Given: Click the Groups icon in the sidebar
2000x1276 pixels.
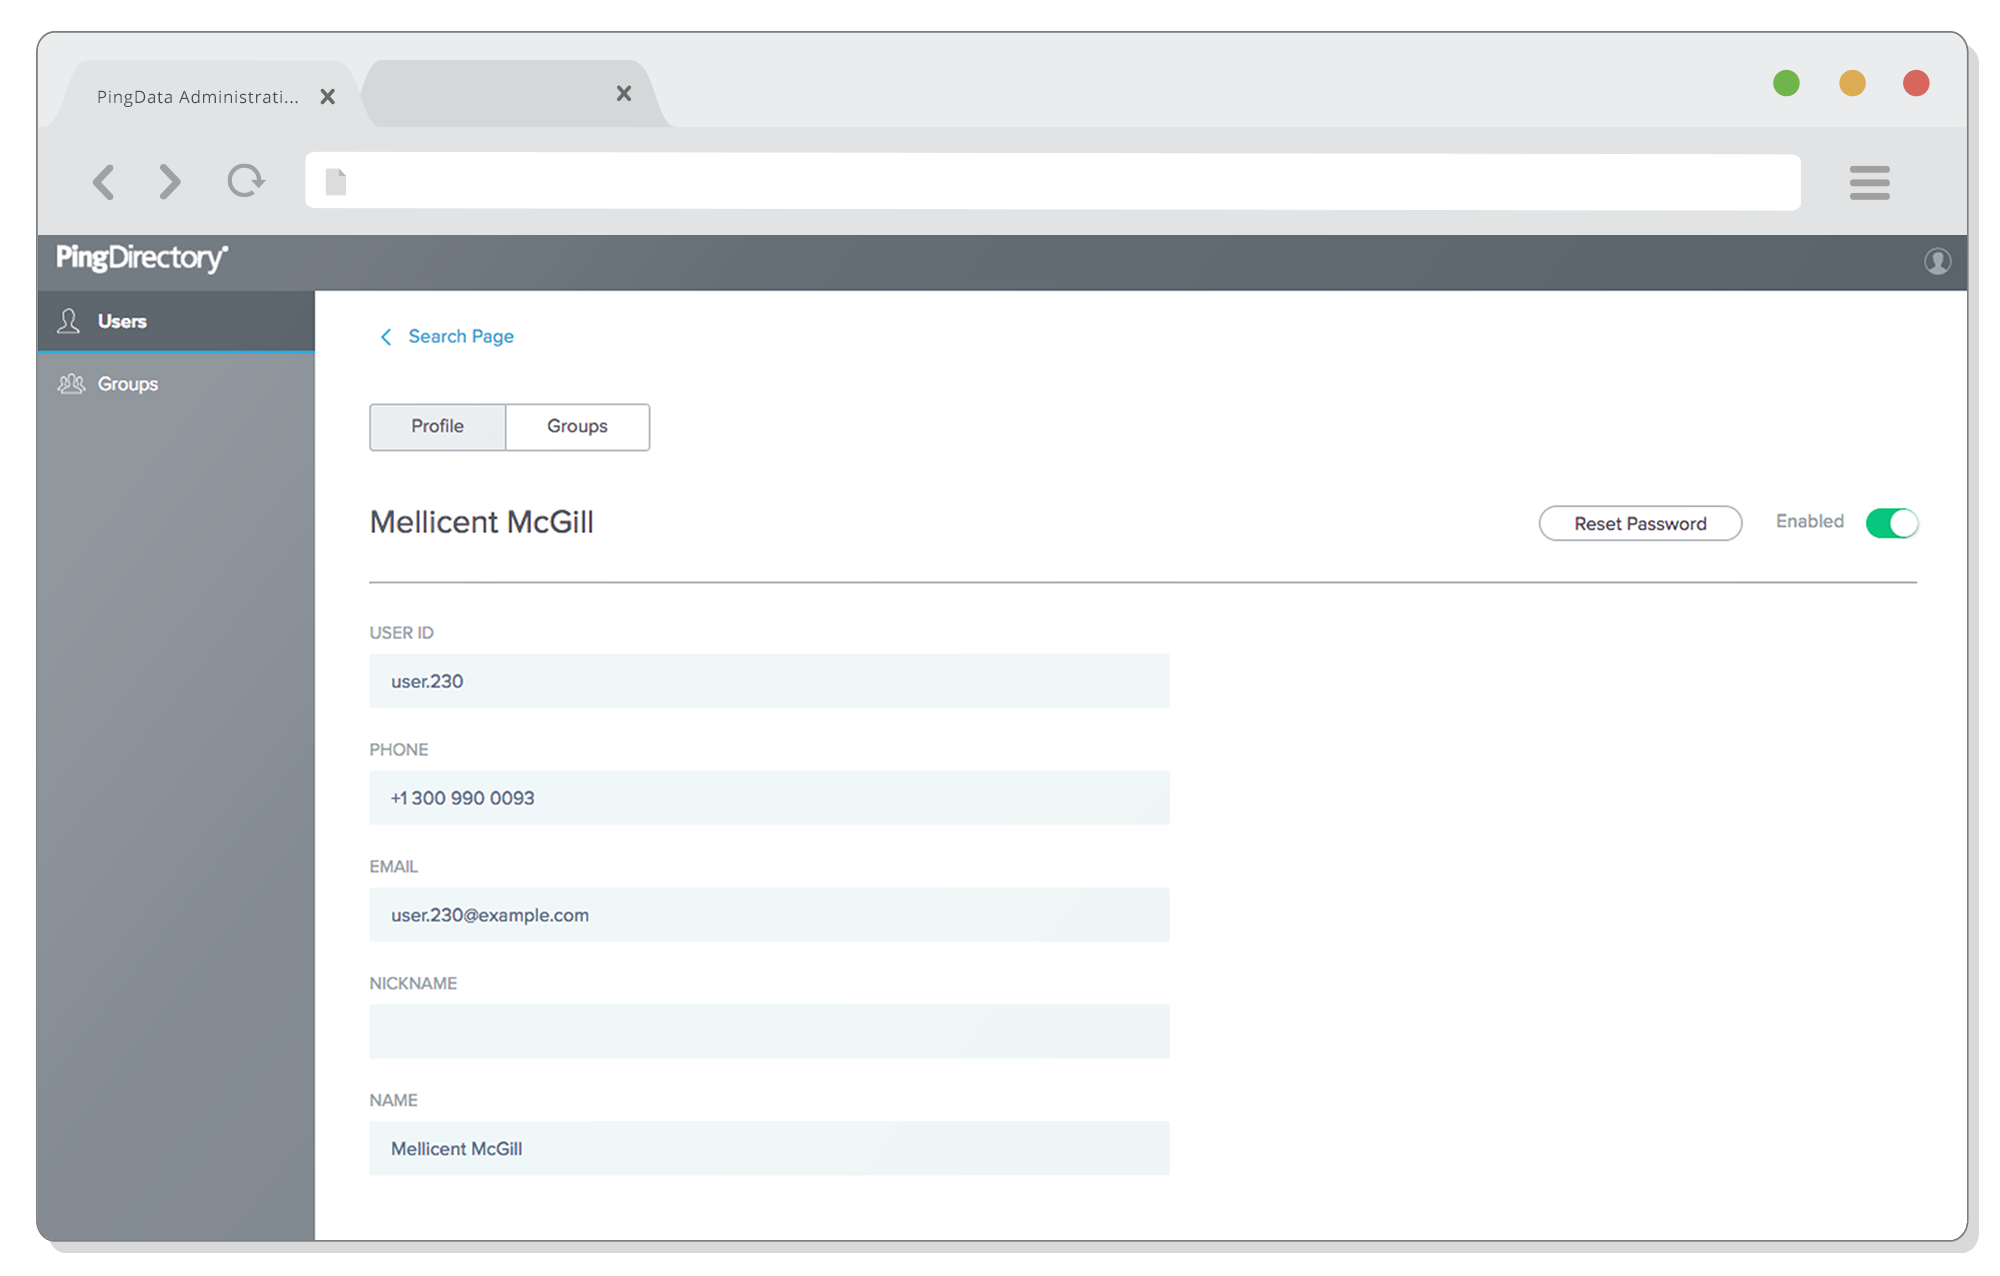Looking at the screenshot, I should point(71,384).
